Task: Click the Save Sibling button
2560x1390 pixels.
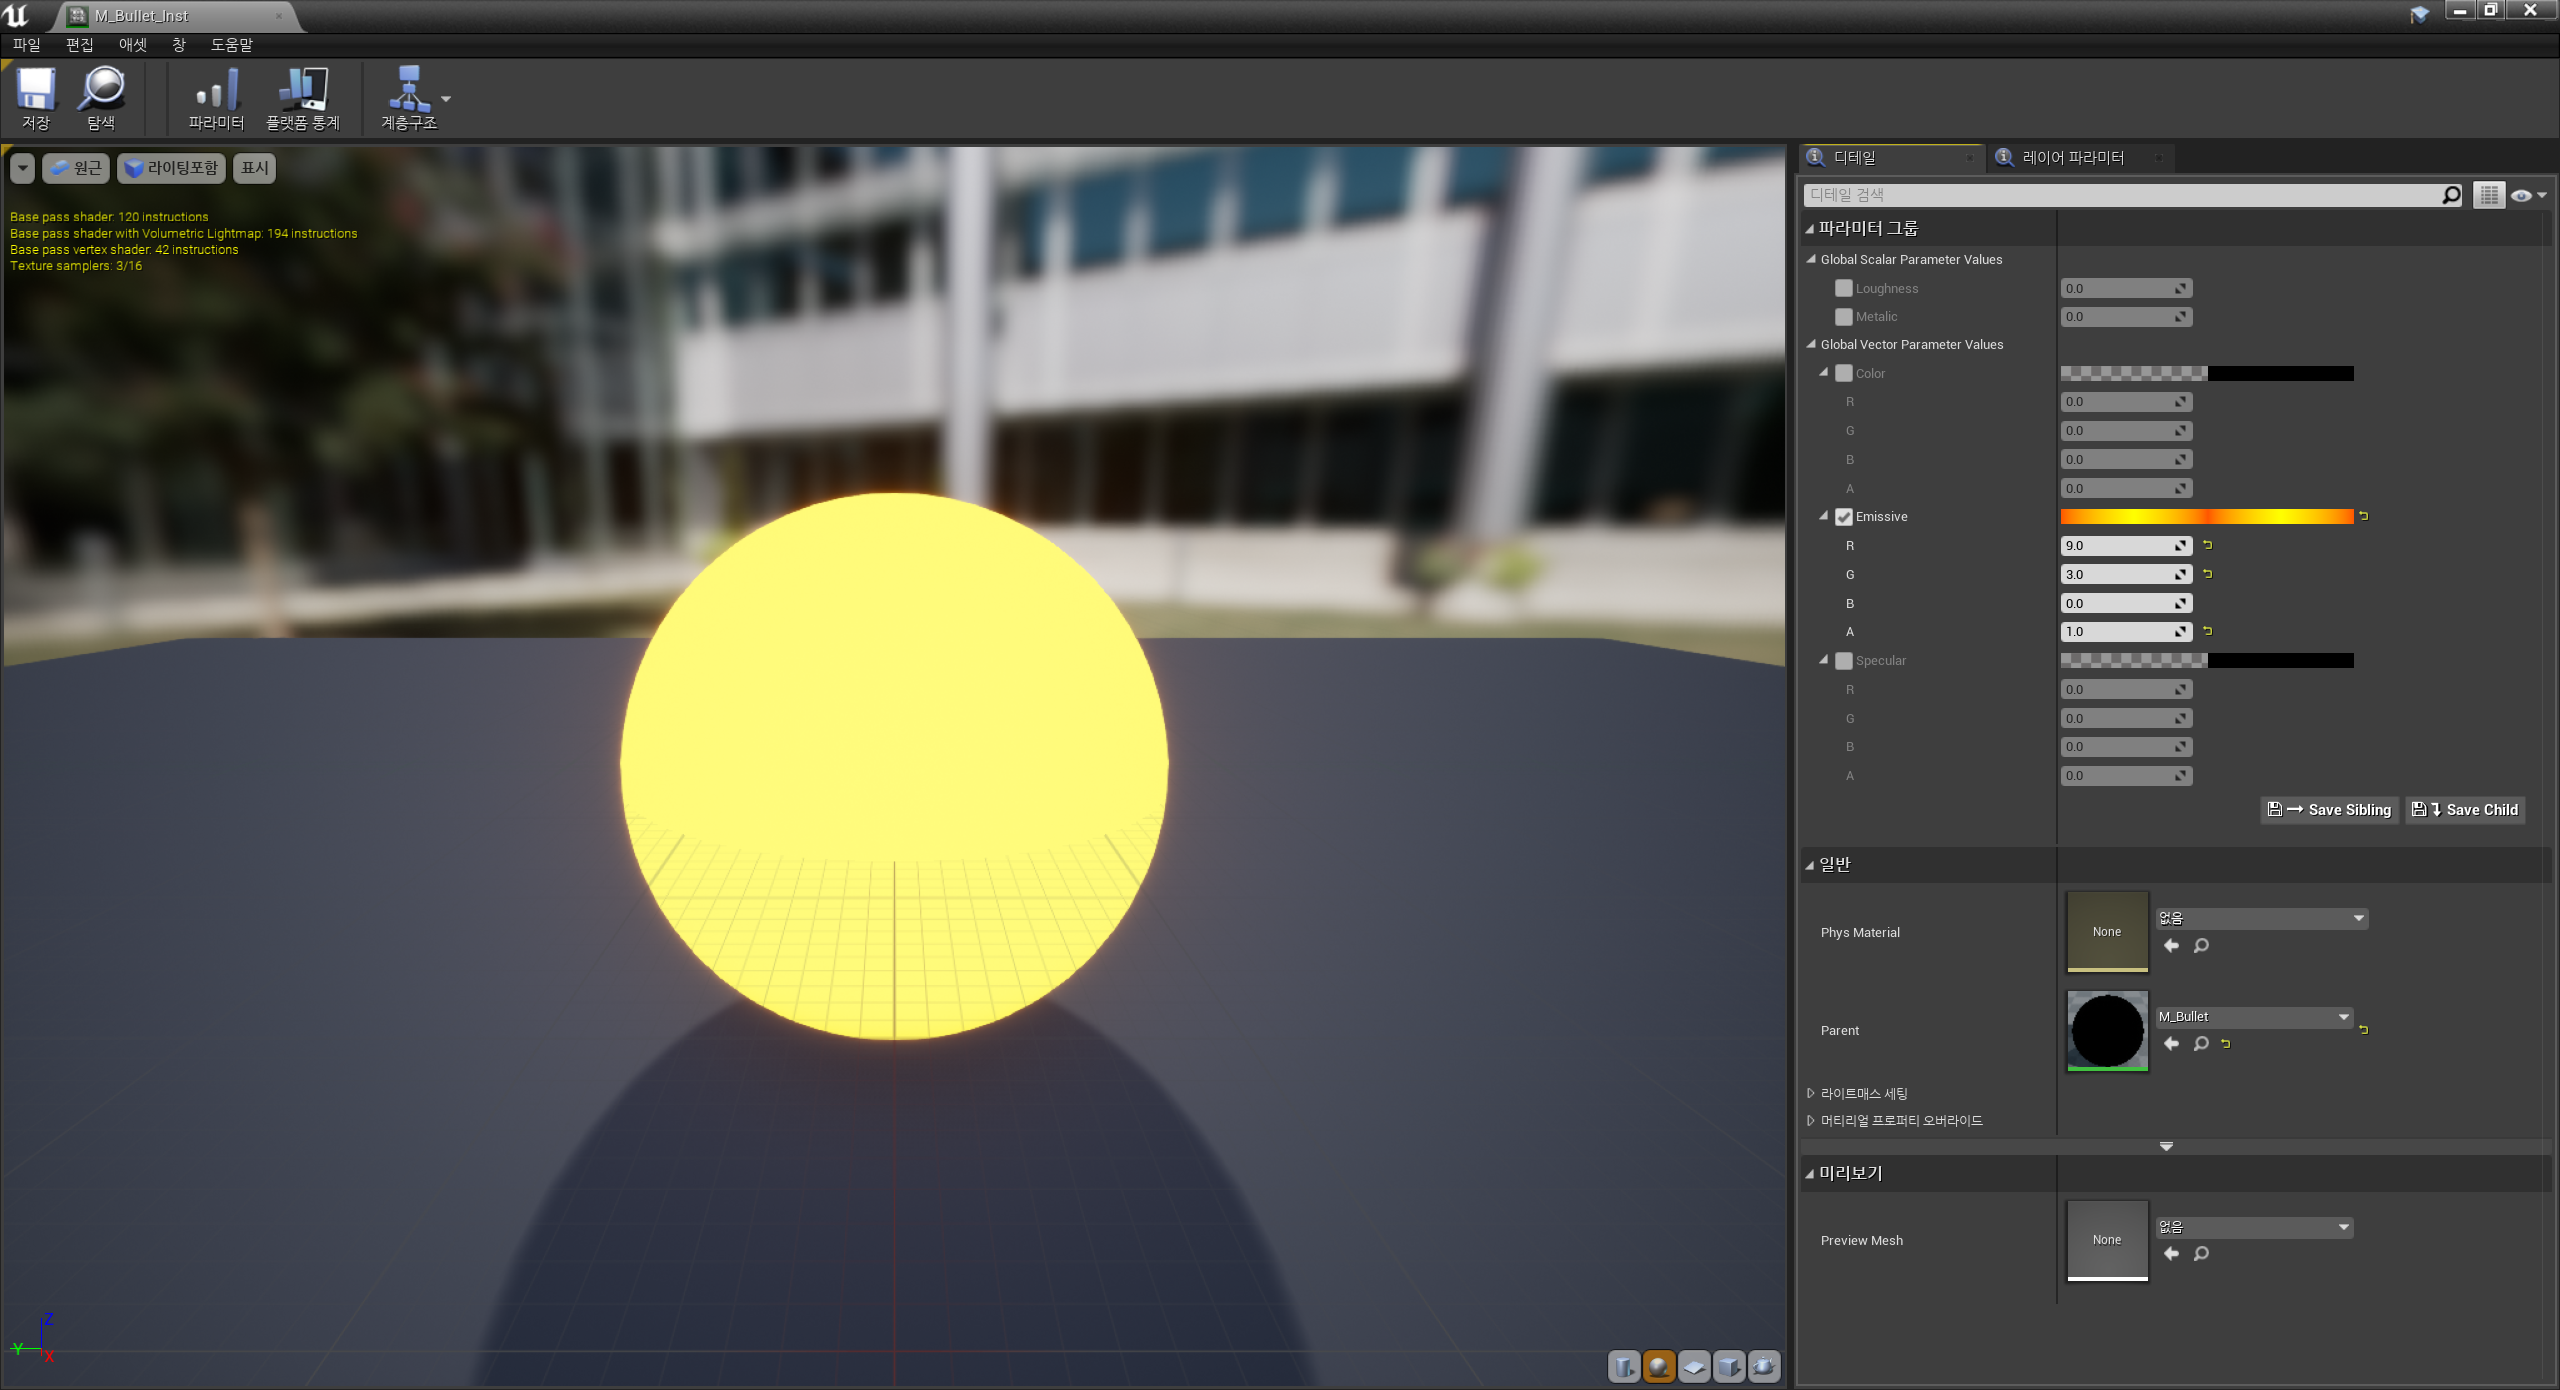Action: point(2329,810)
